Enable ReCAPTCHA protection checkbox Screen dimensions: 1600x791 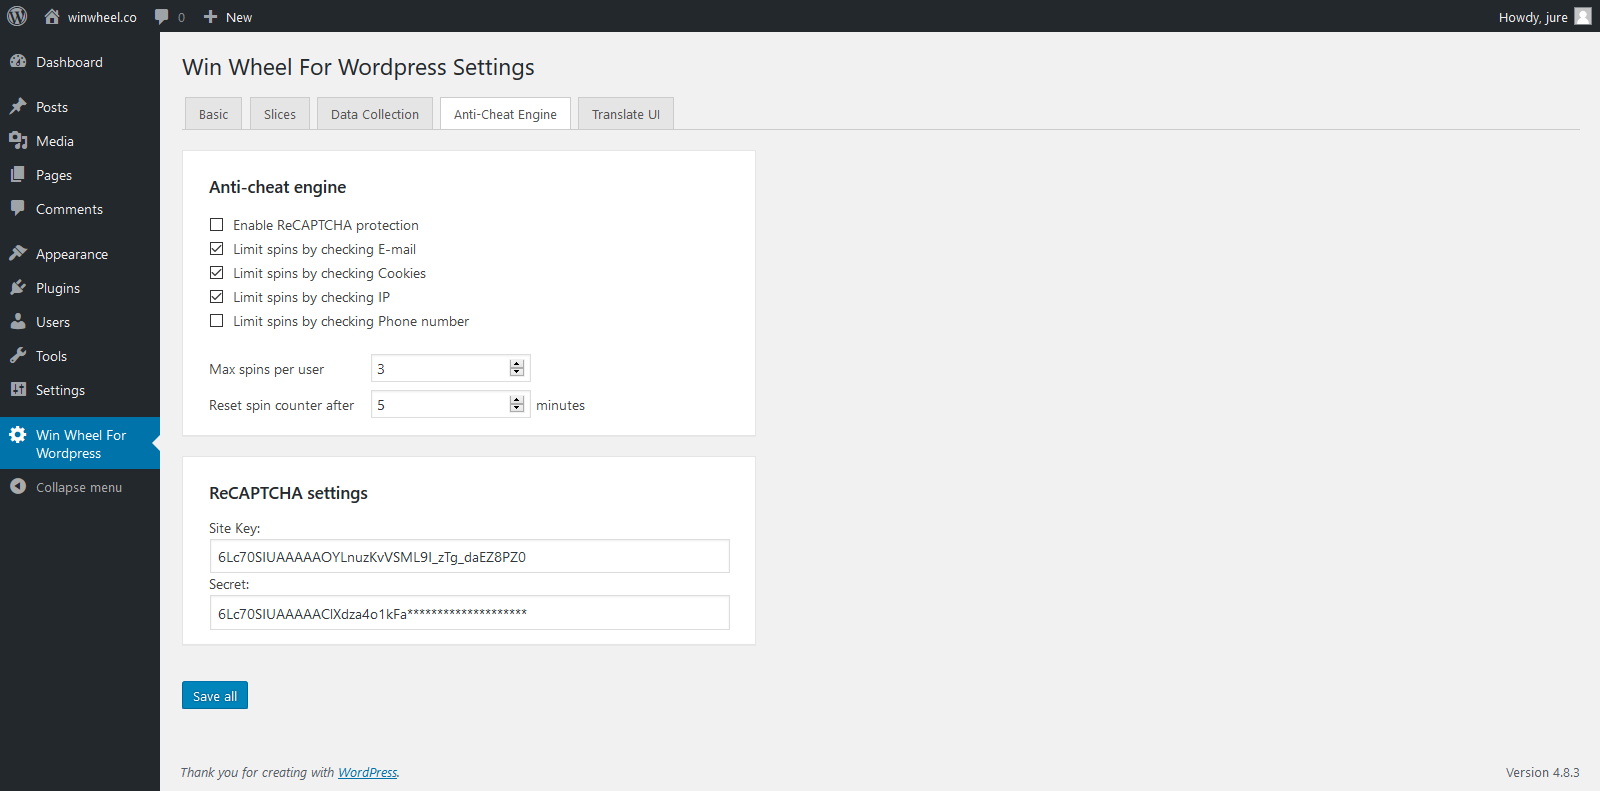tap(216, 225)
